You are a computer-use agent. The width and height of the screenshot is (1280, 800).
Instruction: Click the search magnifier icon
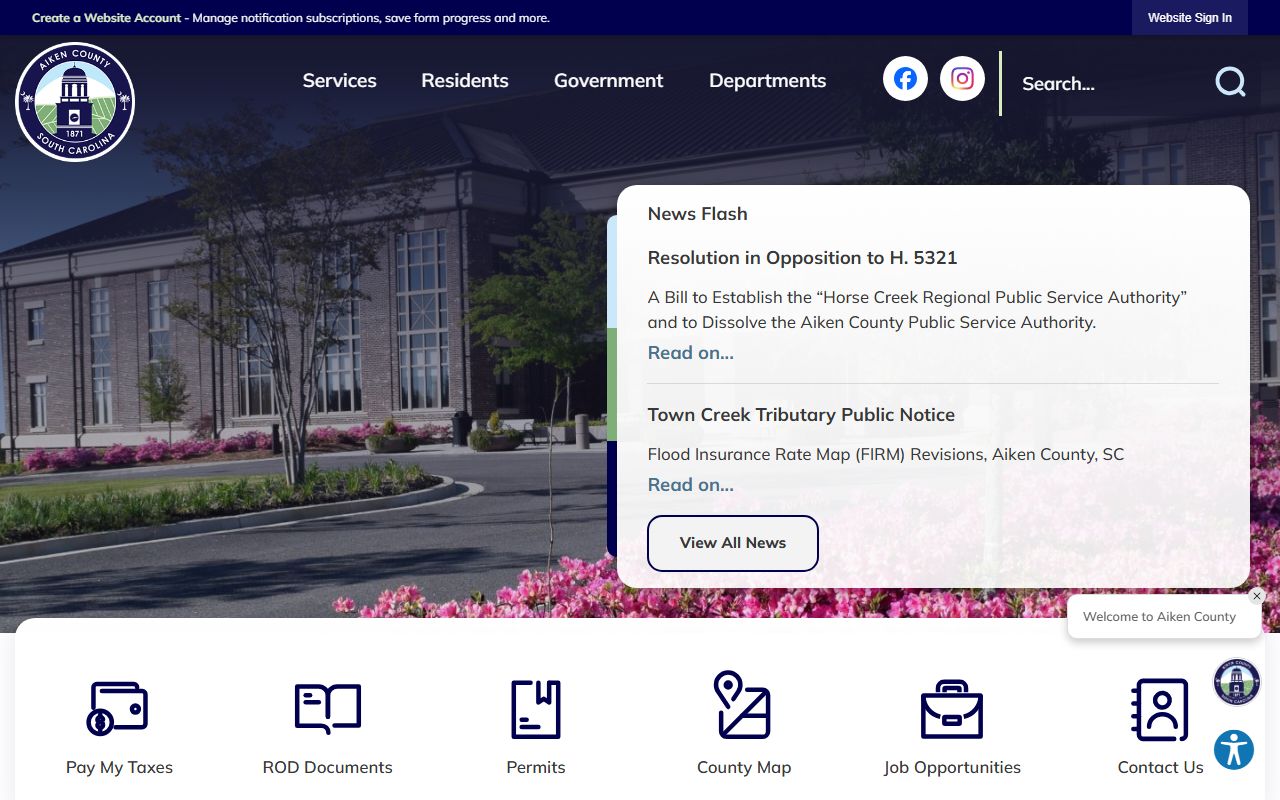(1230, 82)
